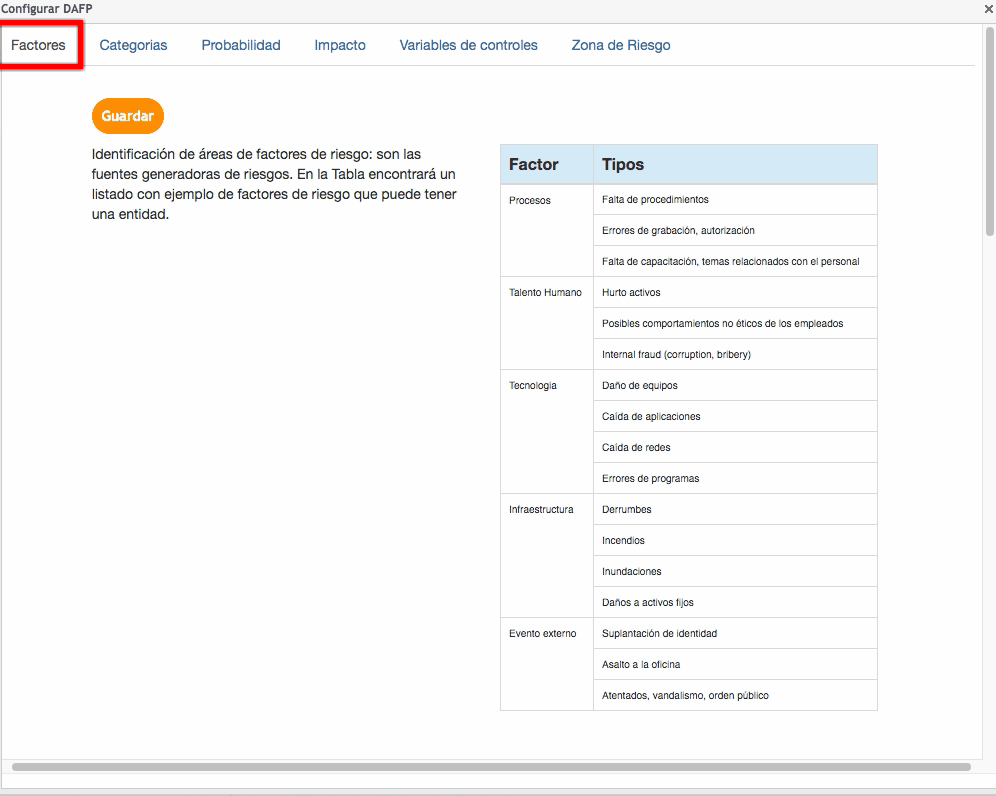The image size is (996, 796).
Task: Open the Categorias tab
Action: pos(133,45)
